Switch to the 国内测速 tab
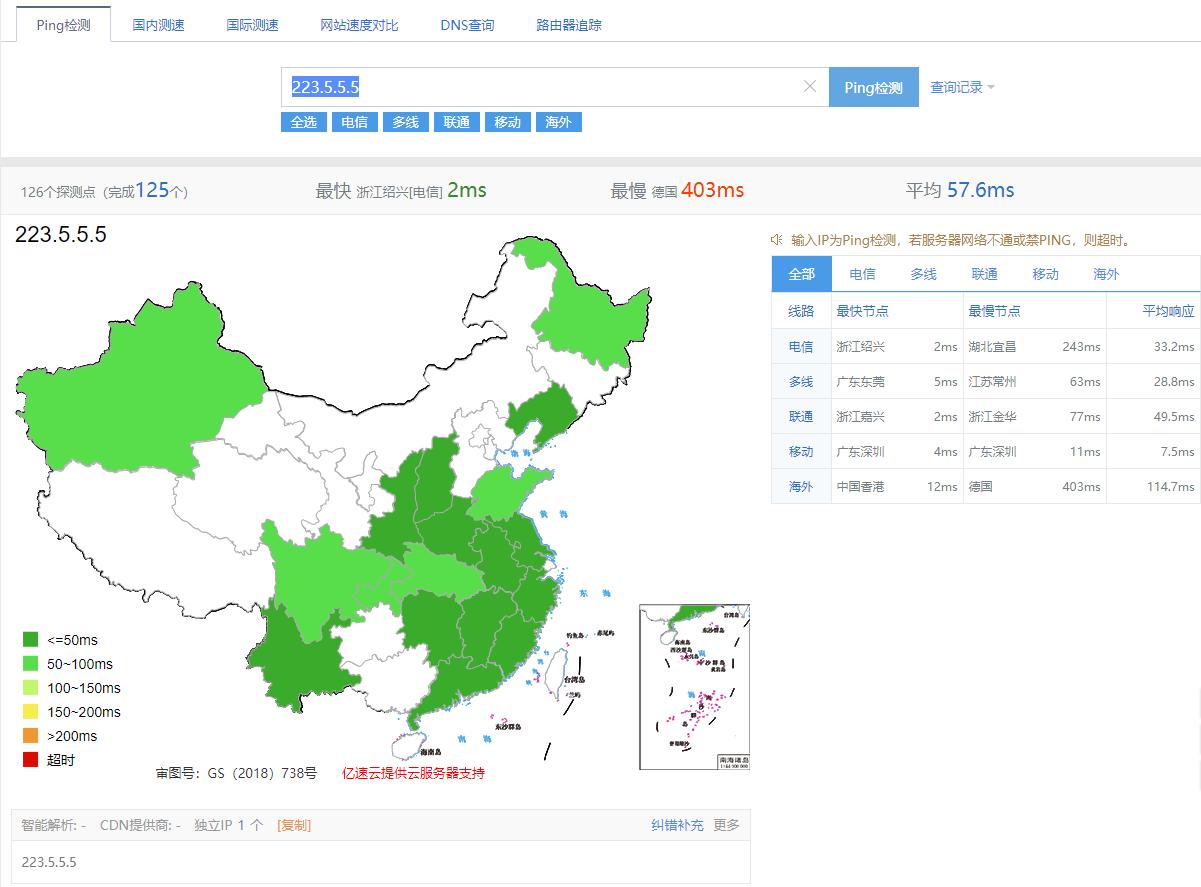 pyautogui.click(x=157, y=24)
